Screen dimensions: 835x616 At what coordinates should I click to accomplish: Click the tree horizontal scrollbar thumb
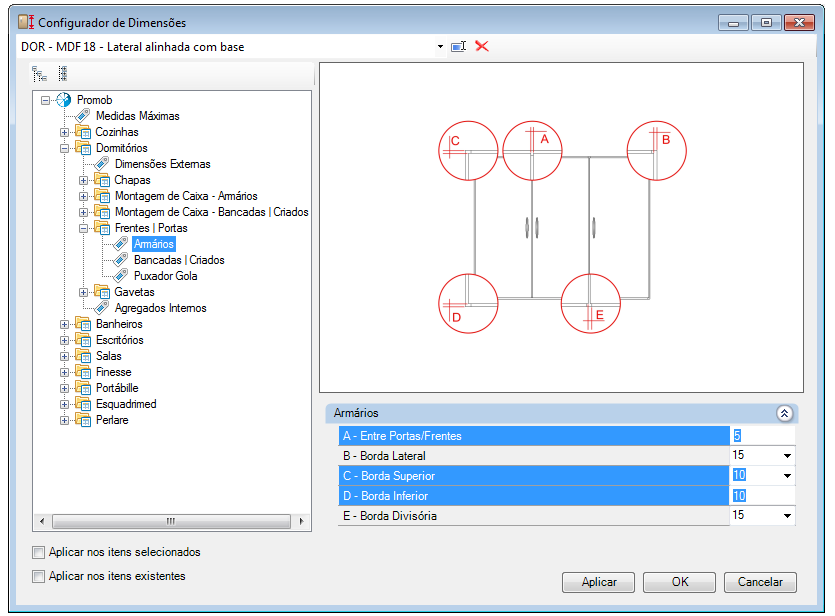click(171, 521)
